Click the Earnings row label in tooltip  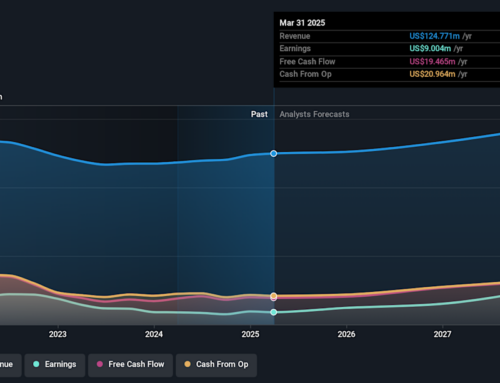pyautogui.click(x=295, y=49)
